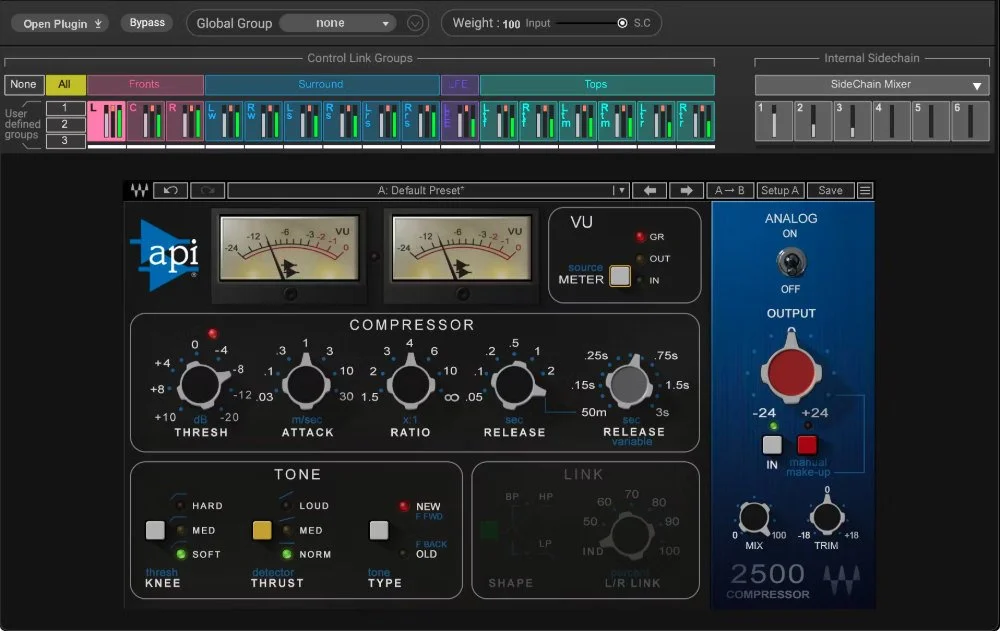The width and height of the screenshot is (1000, 631).
Task: Click the TRIM knob
Action: click(x=827, y=517)
